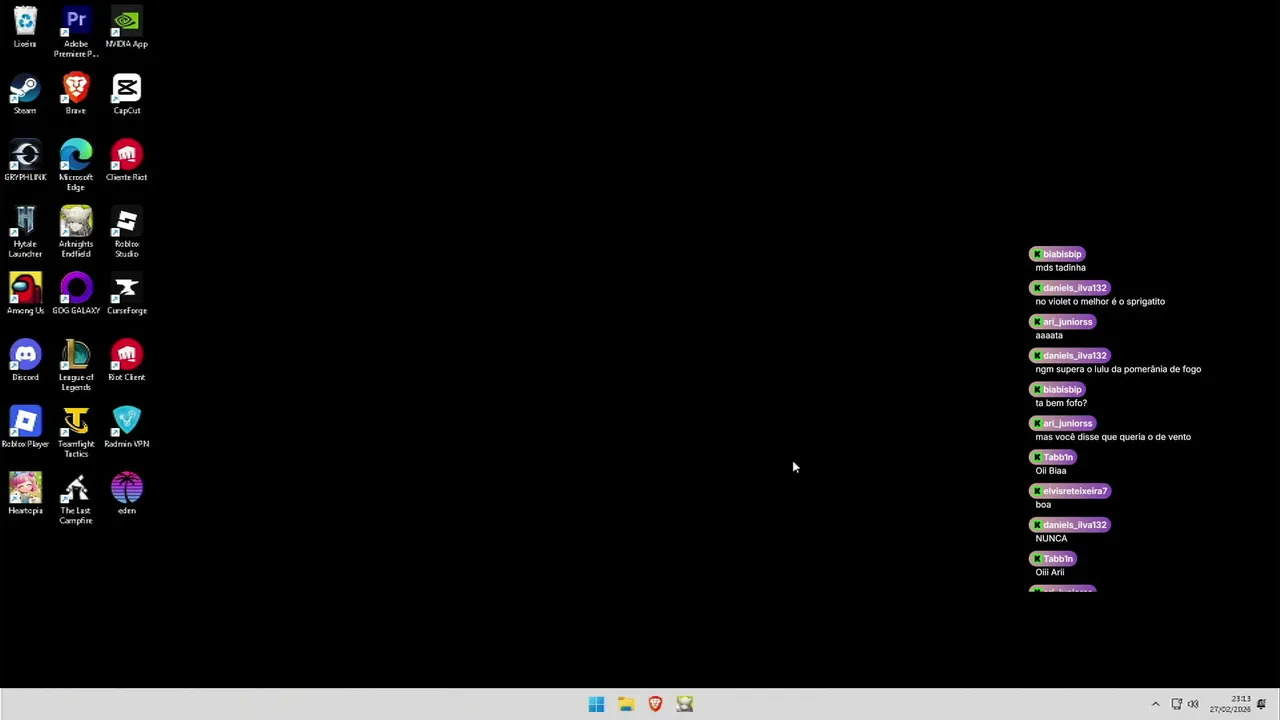Open the Lixeira recycle bin icon
1280x720 pixels.
pos(25,27)
